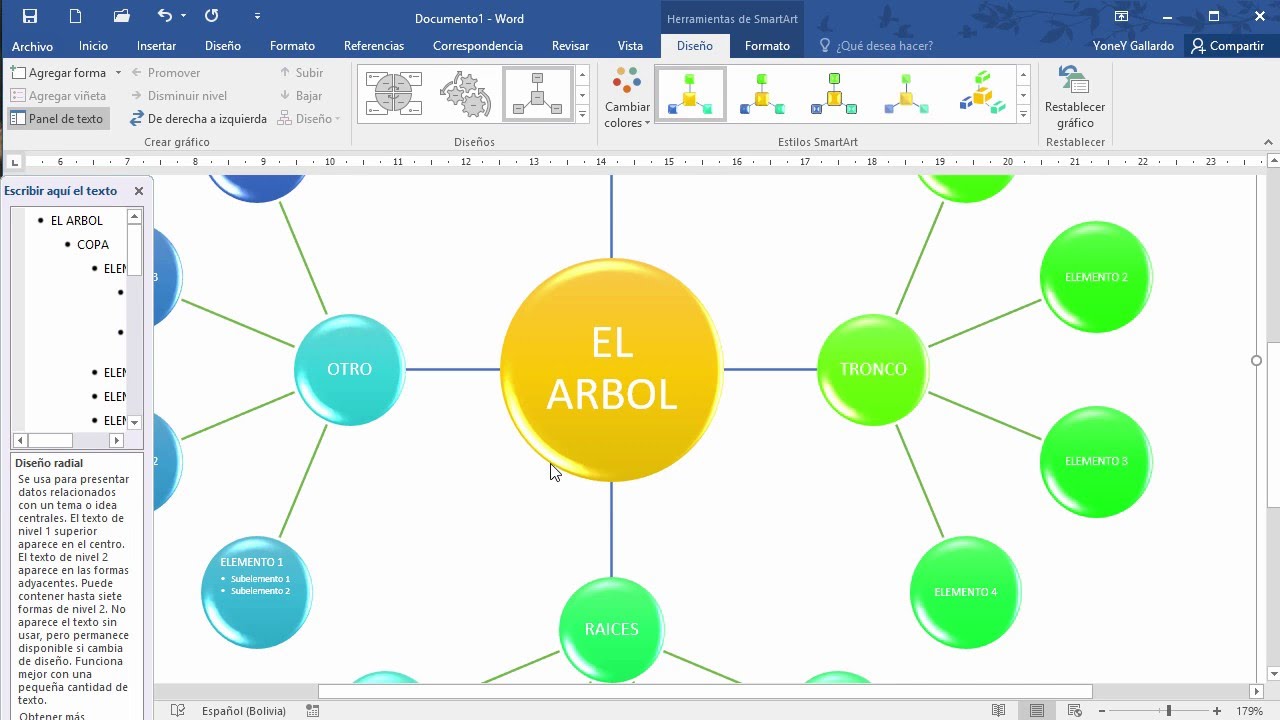
Task: Expand the Agregar forma dropdown arrow
Action: (x=118, y=73)
